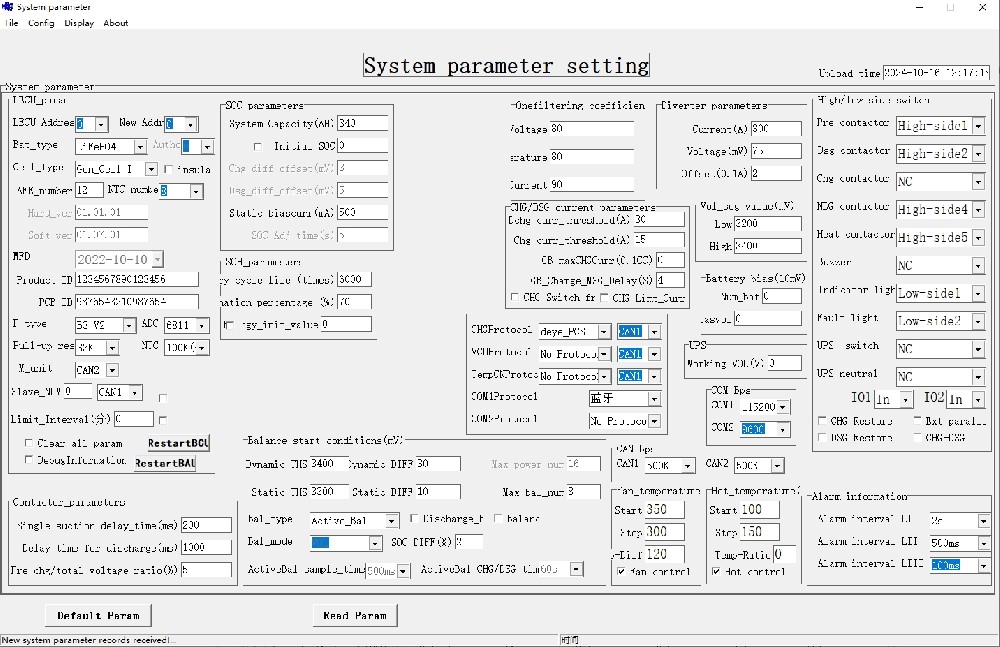Open the Config menu
Image resolution: width=1000 pixels, height=647 pixels.
coord(41,23)
